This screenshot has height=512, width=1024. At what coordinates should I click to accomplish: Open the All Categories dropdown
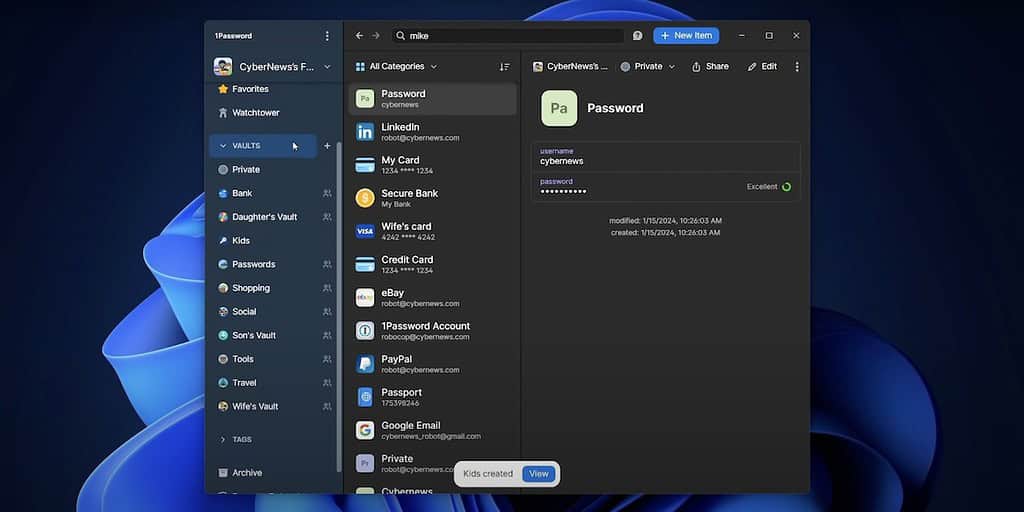click(397, 67)
